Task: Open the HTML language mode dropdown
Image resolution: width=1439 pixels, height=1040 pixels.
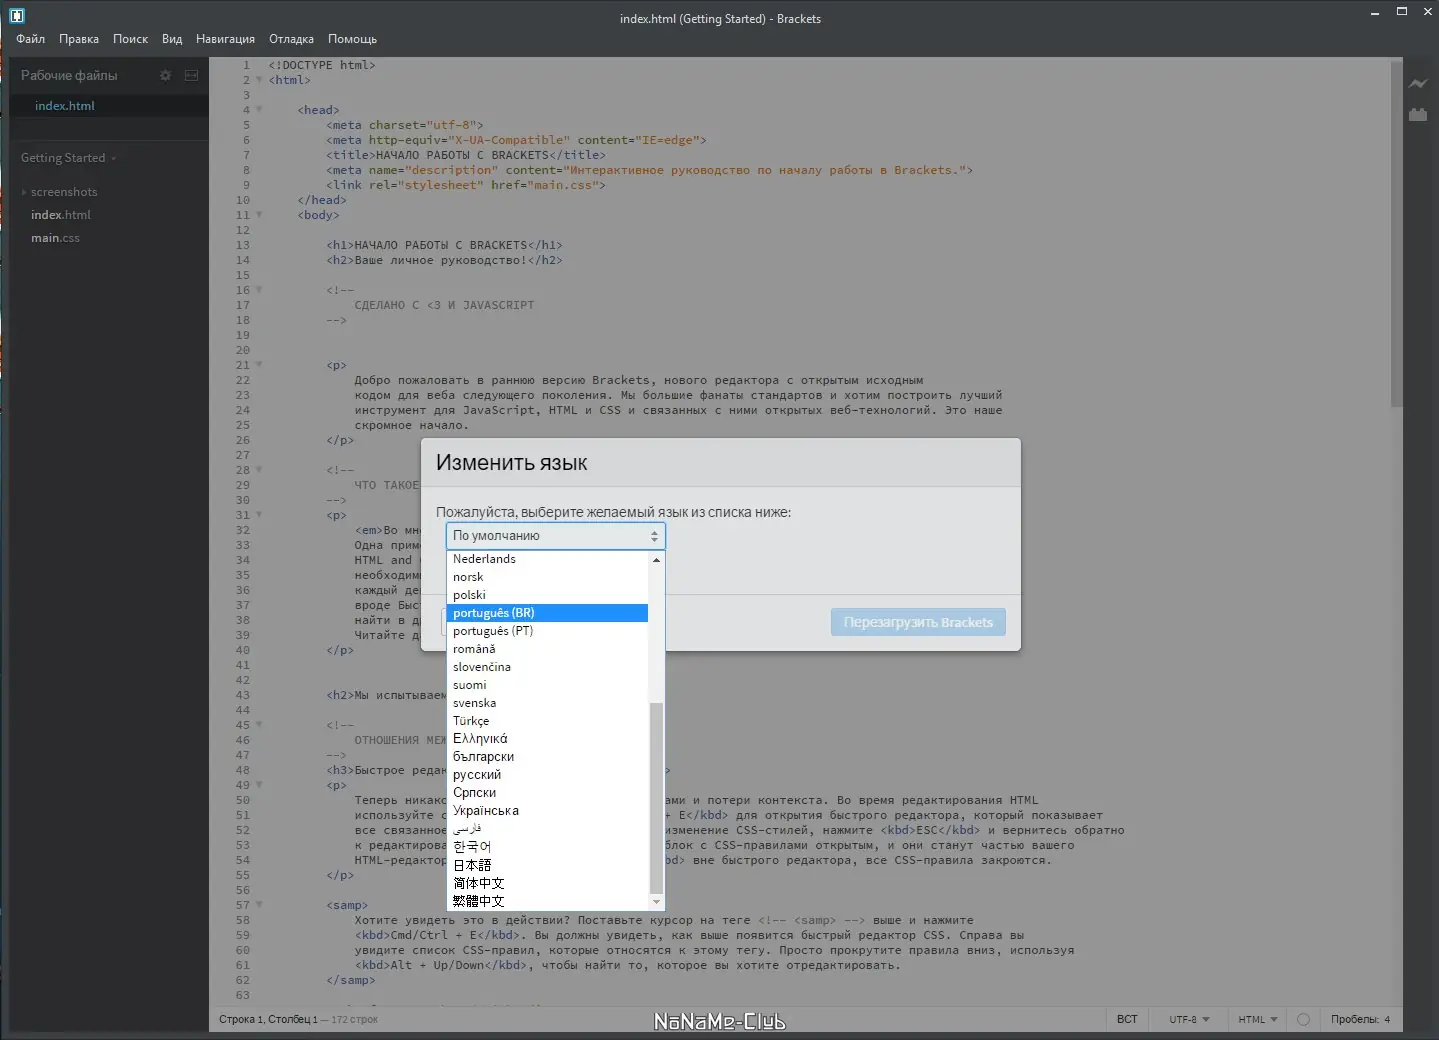Action: (x=1258, y=1019)
